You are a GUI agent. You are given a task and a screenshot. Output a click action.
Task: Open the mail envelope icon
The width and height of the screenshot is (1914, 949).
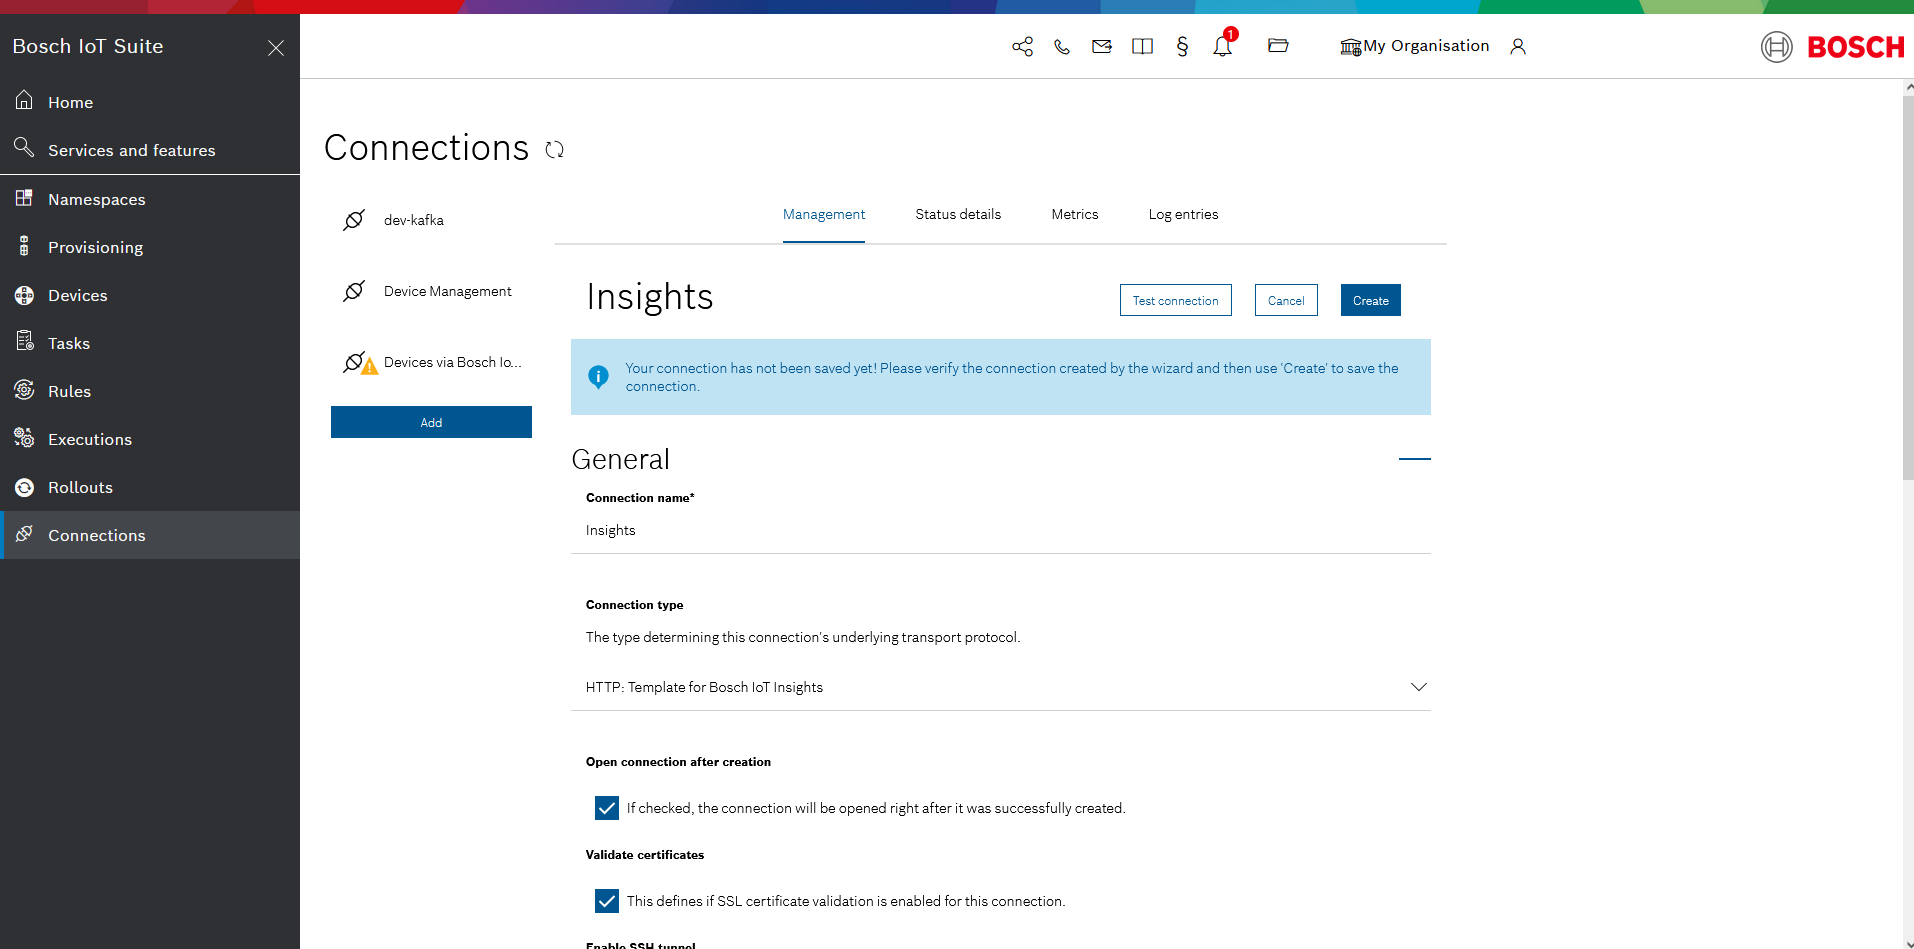click(x=1102, y=46)
